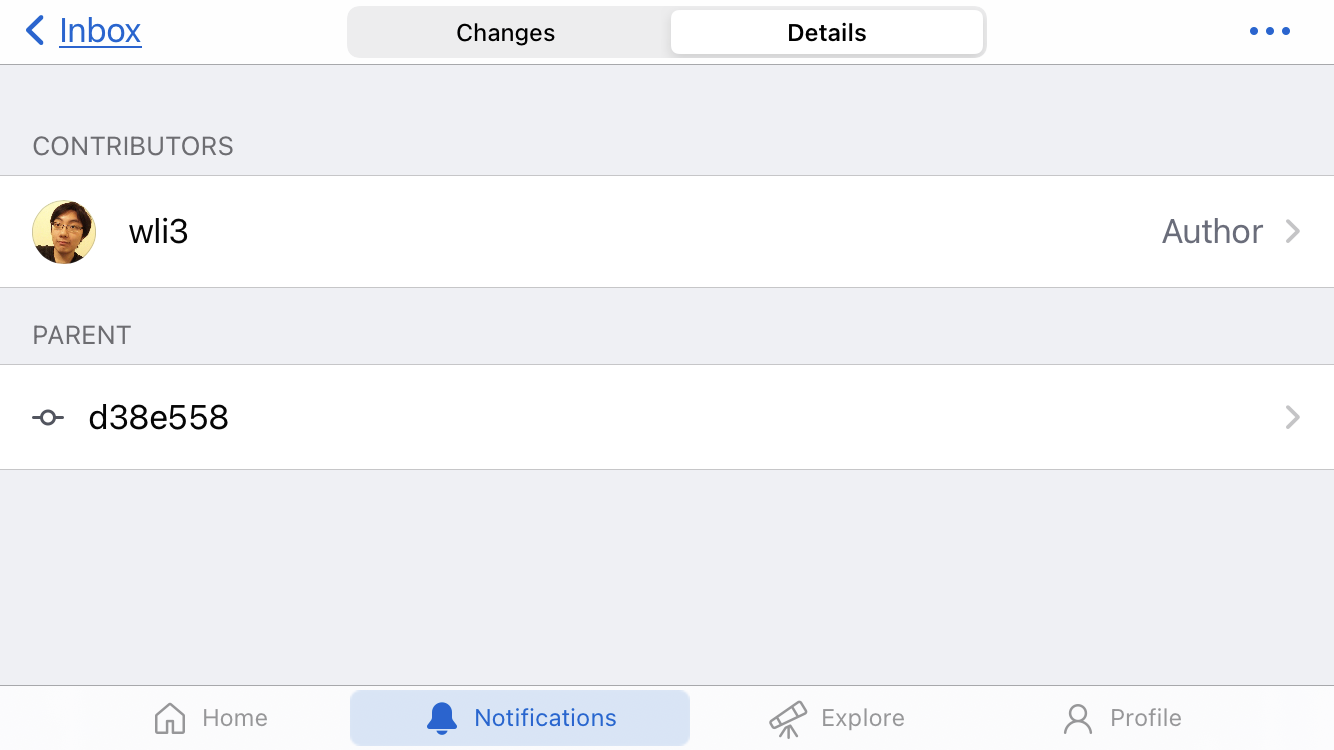Image resolution: width=1334 pixels, height=750 pixels.
Task: Navigate back using the Inbox link
Action: 100,30
